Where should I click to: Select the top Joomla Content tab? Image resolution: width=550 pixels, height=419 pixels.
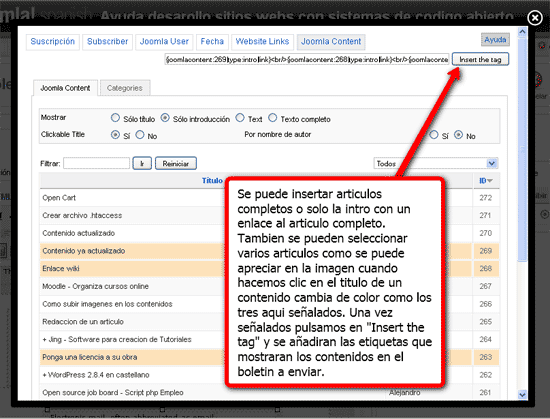click(x=331, y=42)
